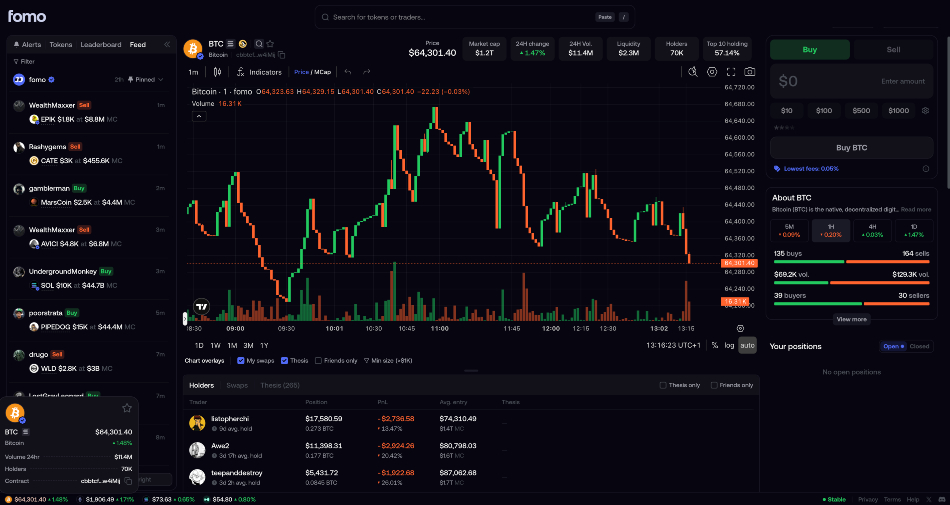
Task: Switch to the Thesis (265) tab
Action: coord(280,385)
